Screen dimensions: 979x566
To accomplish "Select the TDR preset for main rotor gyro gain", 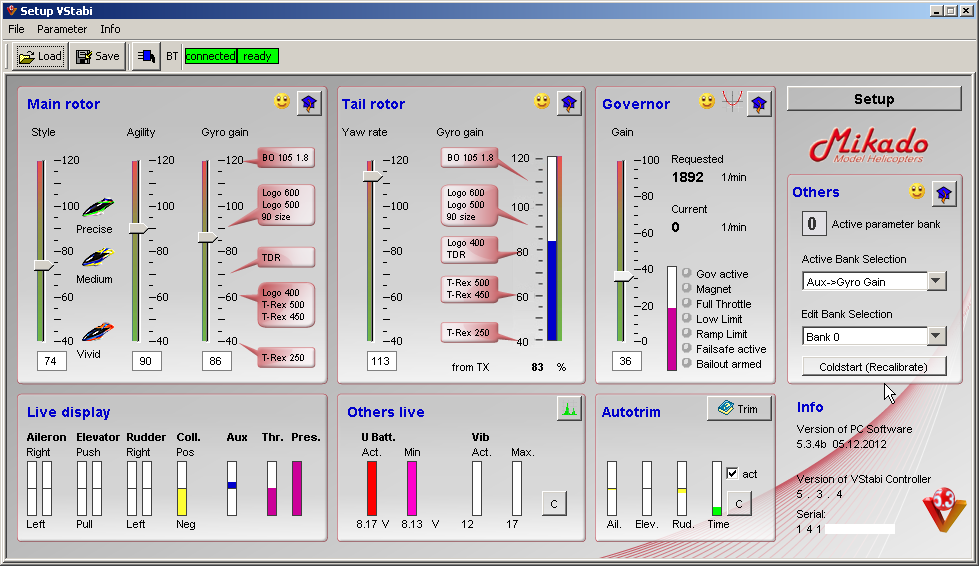I will click(286, 257).
